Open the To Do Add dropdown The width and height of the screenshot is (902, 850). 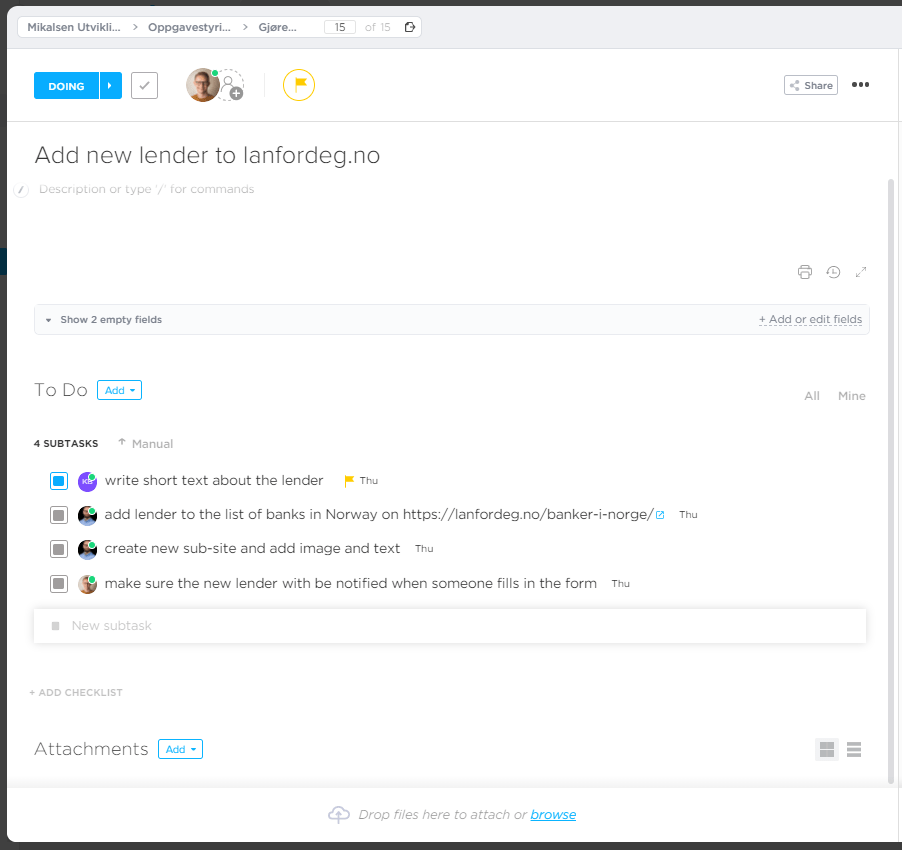tap(119, 390)
